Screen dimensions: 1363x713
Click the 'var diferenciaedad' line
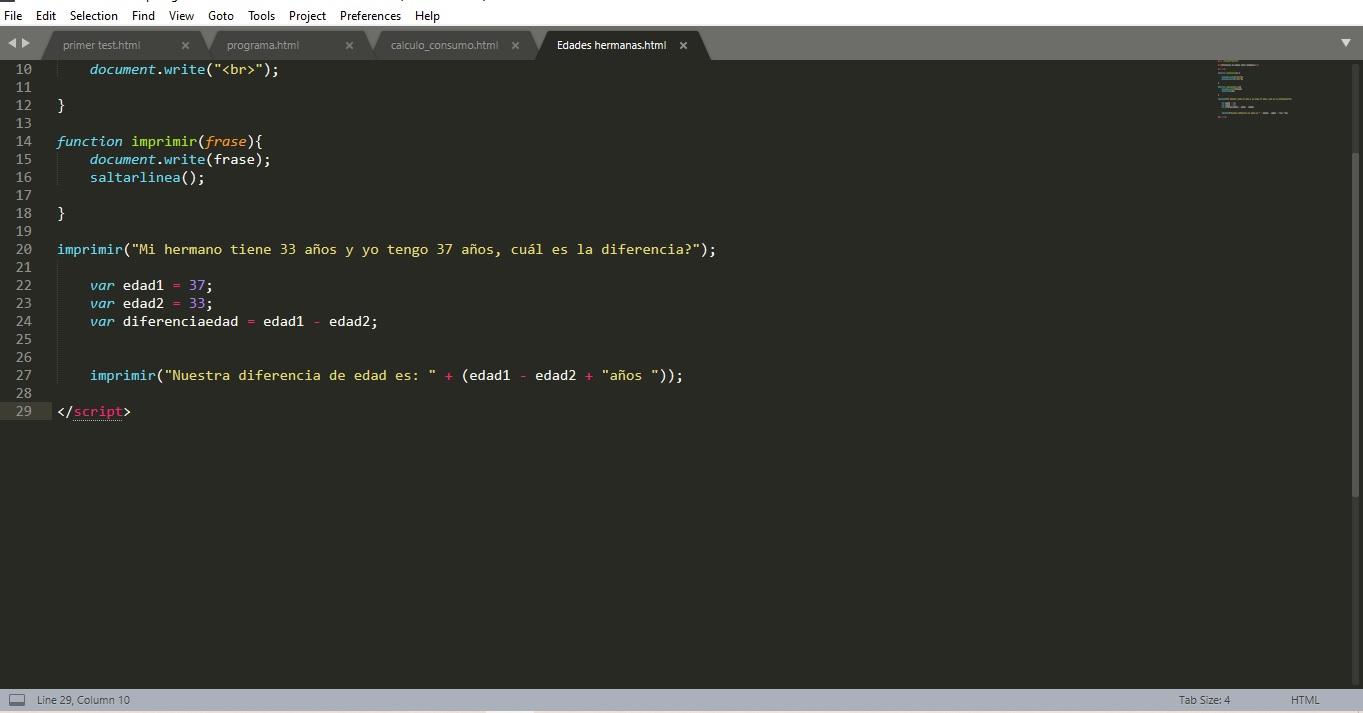pyautogui.click(x=234, y=321)
